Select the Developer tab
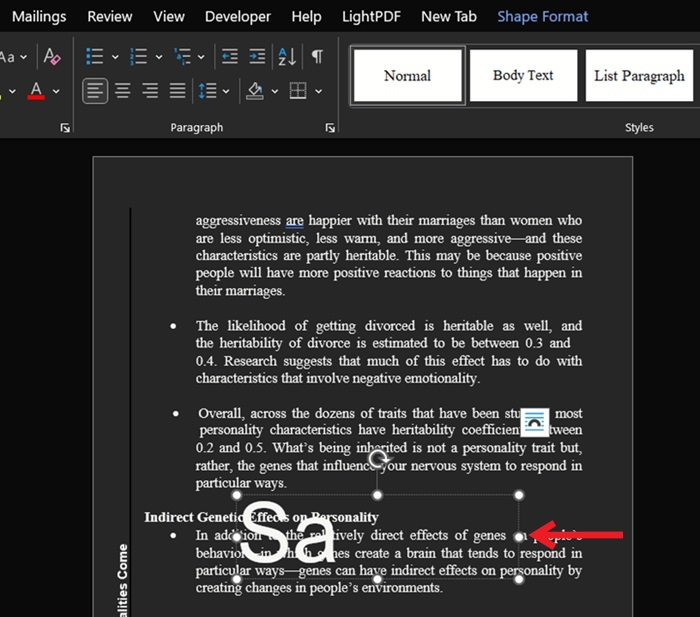The height and width of the screenshot is (617, 700). click(x=238, y=17)
